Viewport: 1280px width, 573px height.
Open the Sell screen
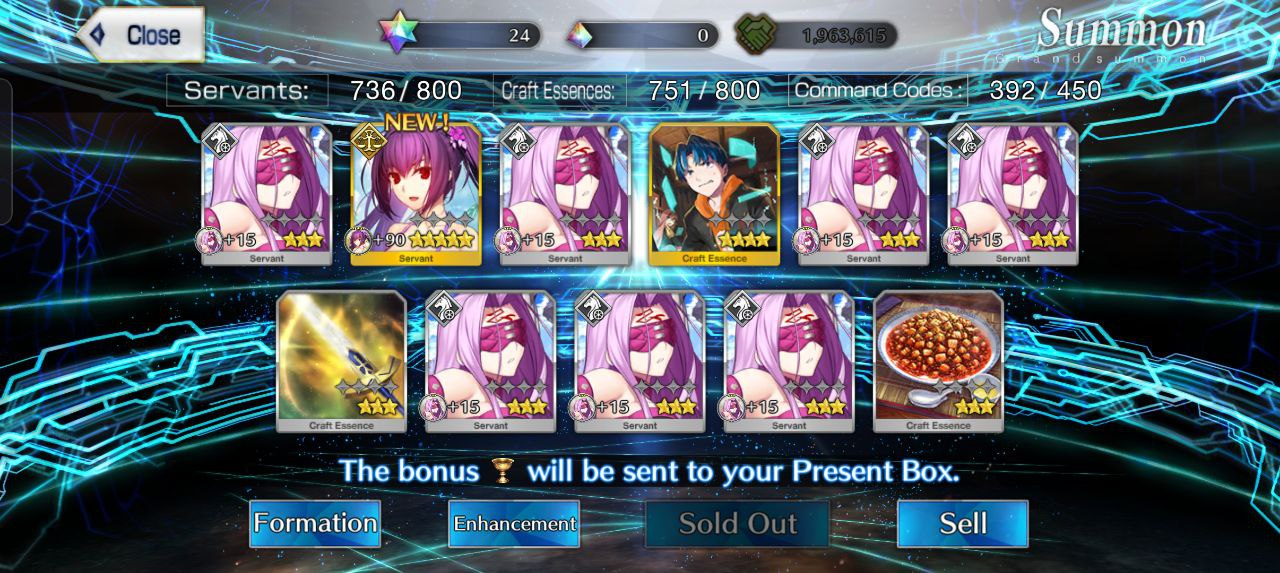[x=963, y=523]
